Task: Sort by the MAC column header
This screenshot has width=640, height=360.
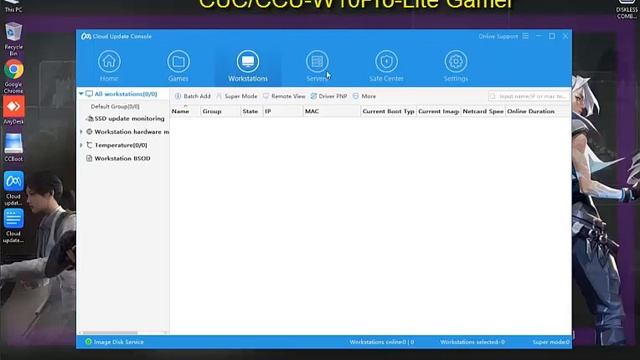Action: click(x=332, y=111)
